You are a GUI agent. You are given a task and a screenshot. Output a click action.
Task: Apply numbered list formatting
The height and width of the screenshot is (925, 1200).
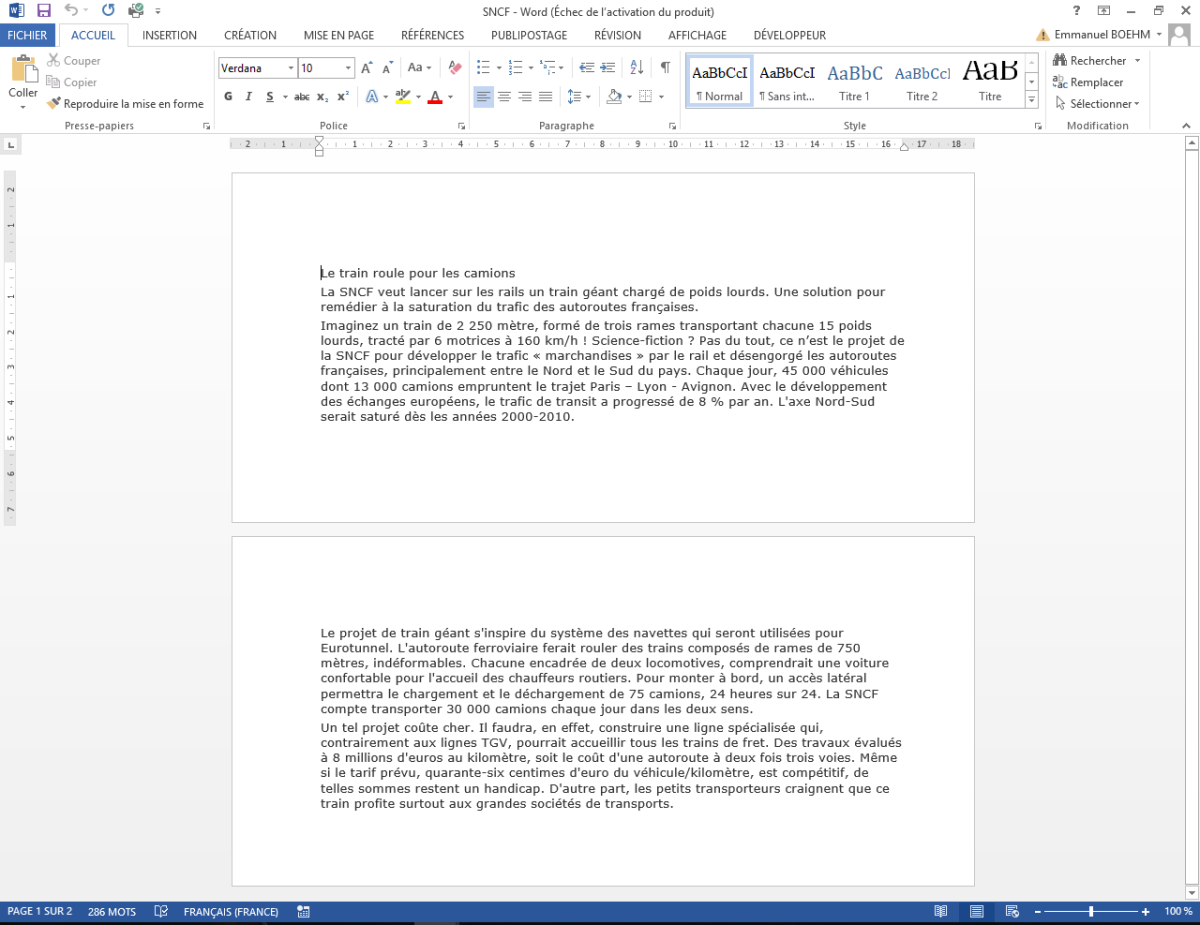tap(516, 68)
